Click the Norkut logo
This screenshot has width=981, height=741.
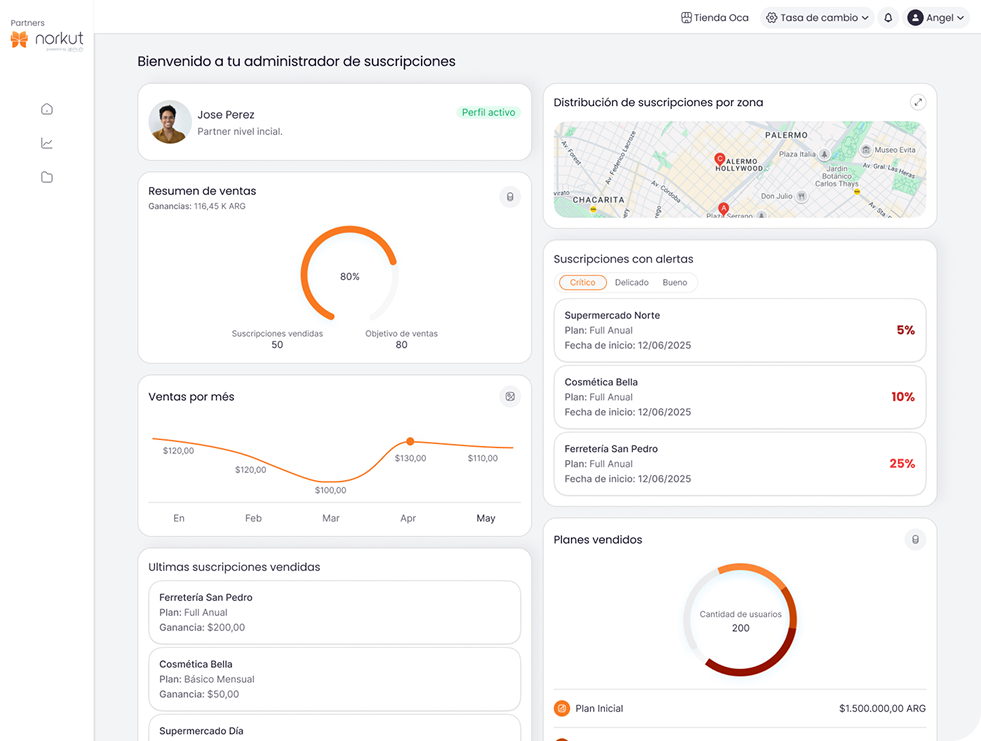tap(47, 39)
